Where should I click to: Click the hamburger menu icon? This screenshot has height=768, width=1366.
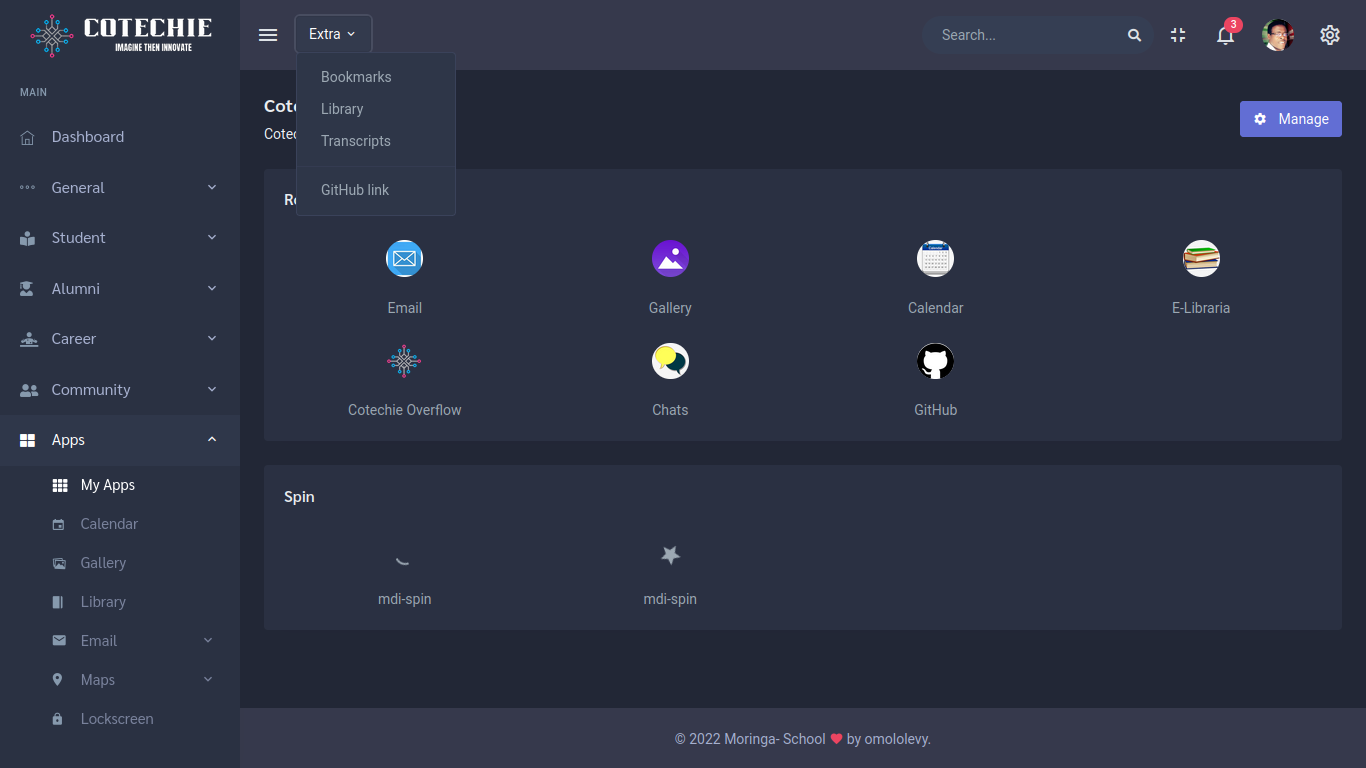268,35
